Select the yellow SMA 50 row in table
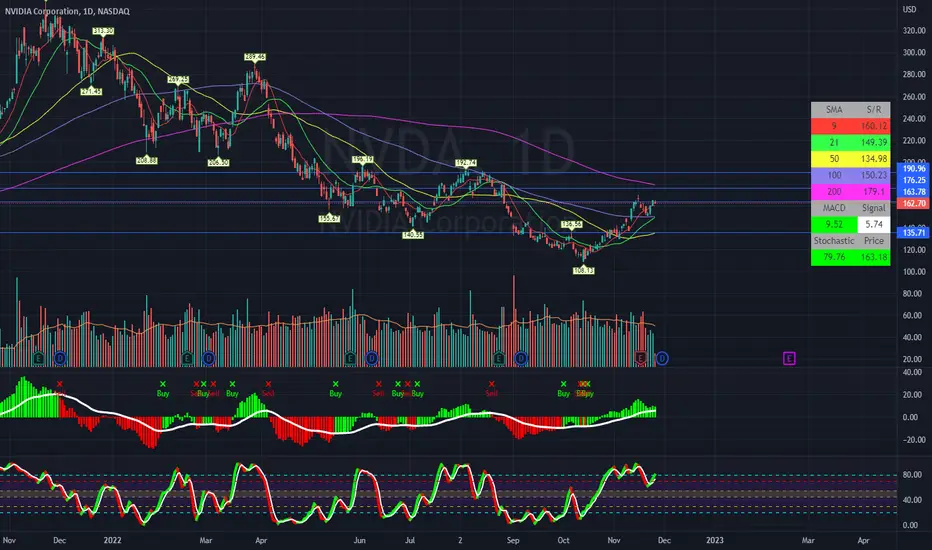 tap(851, 159)
